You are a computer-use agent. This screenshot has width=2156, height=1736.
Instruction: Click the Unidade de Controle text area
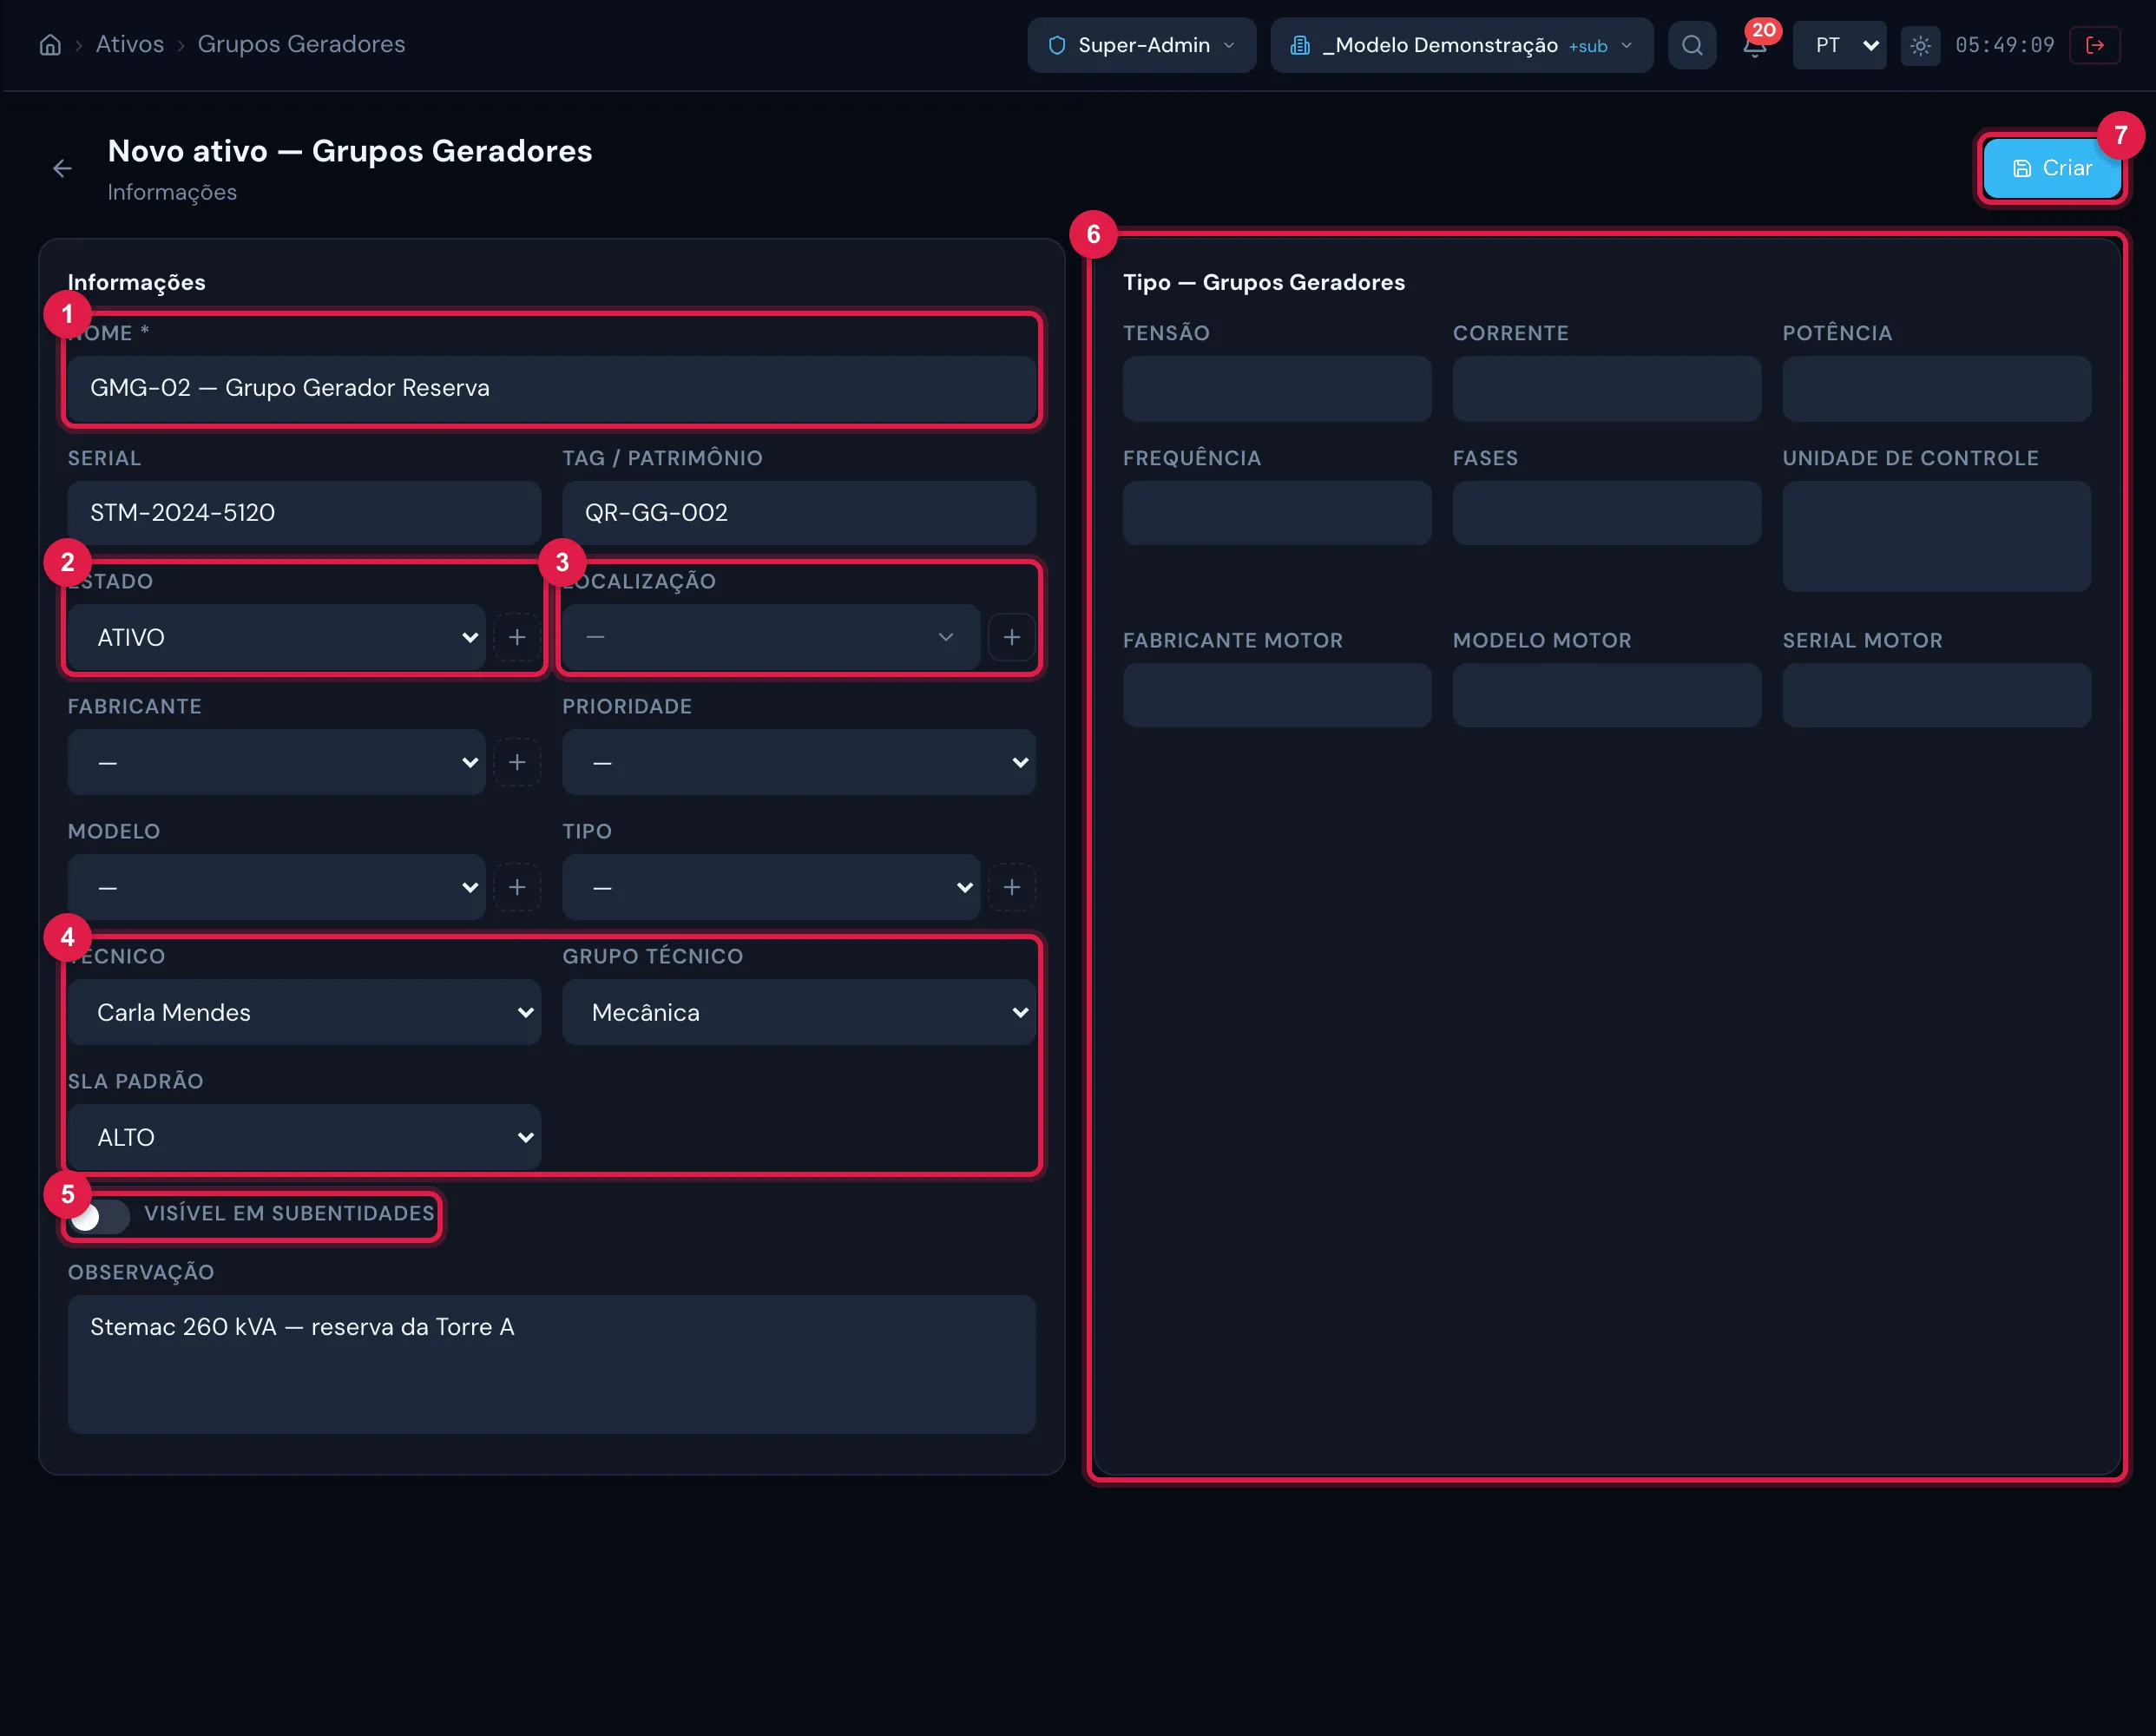point(1936,536)
